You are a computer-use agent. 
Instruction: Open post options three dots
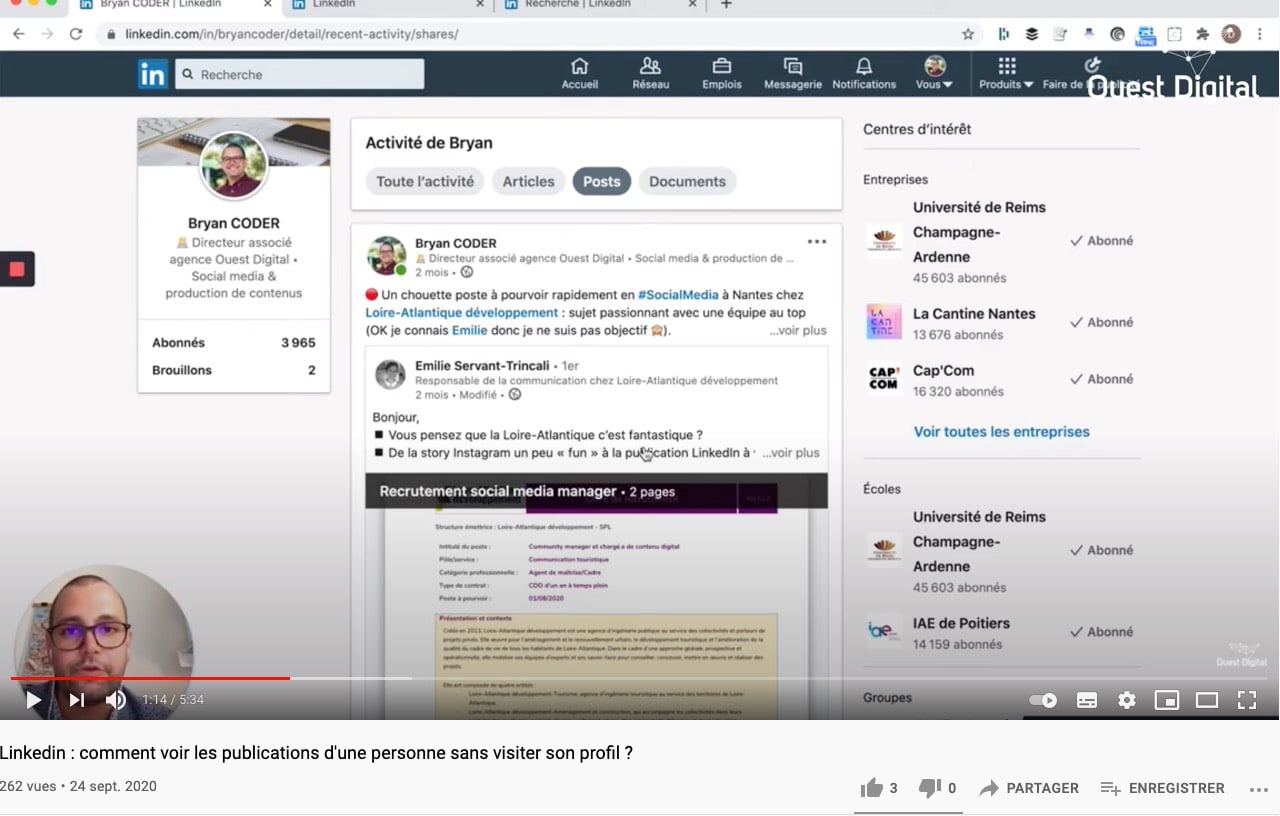pyautogui.click(x=817, y=242)
